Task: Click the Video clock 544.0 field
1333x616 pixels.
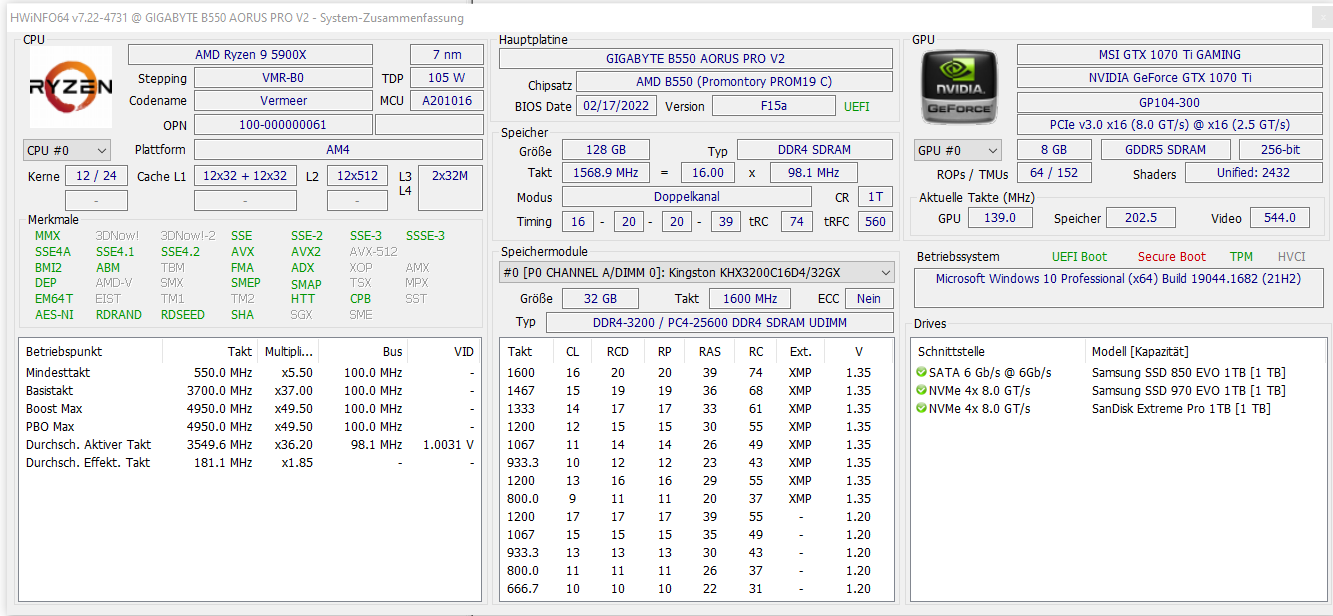Action: click(x=1279, y=218)
